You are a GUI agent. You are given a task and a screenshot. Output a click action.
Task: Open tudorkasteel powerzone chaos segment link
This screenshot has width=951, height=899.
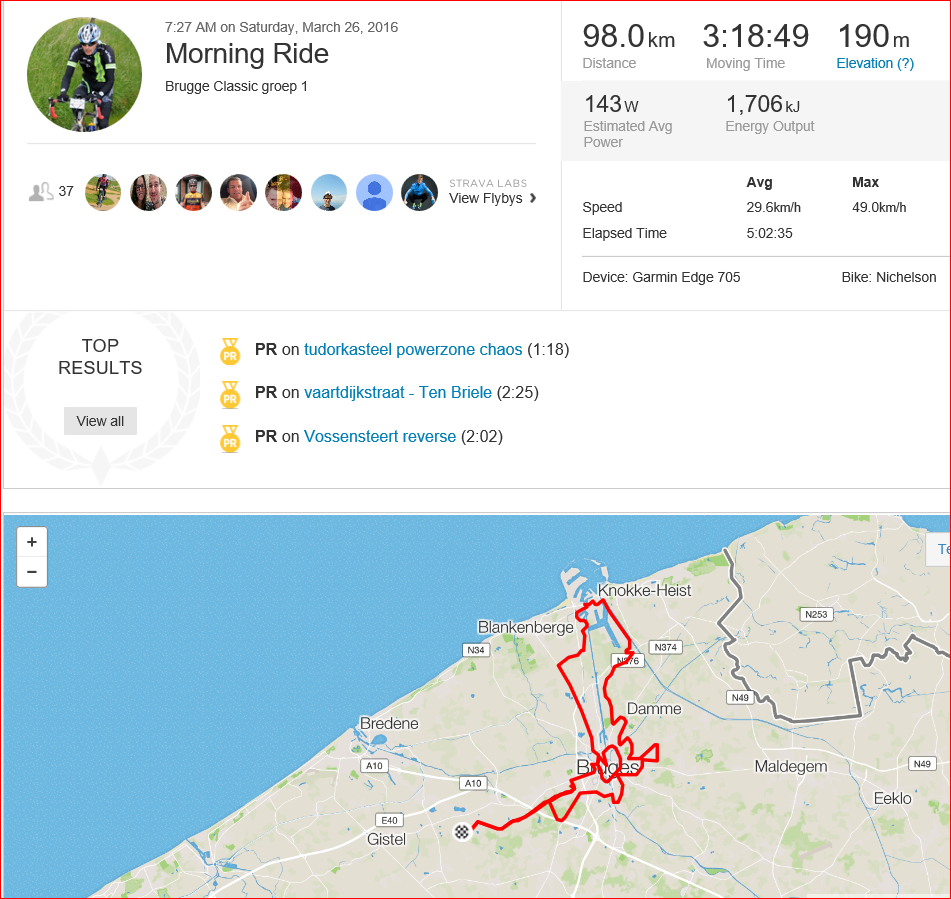point(412,349)
